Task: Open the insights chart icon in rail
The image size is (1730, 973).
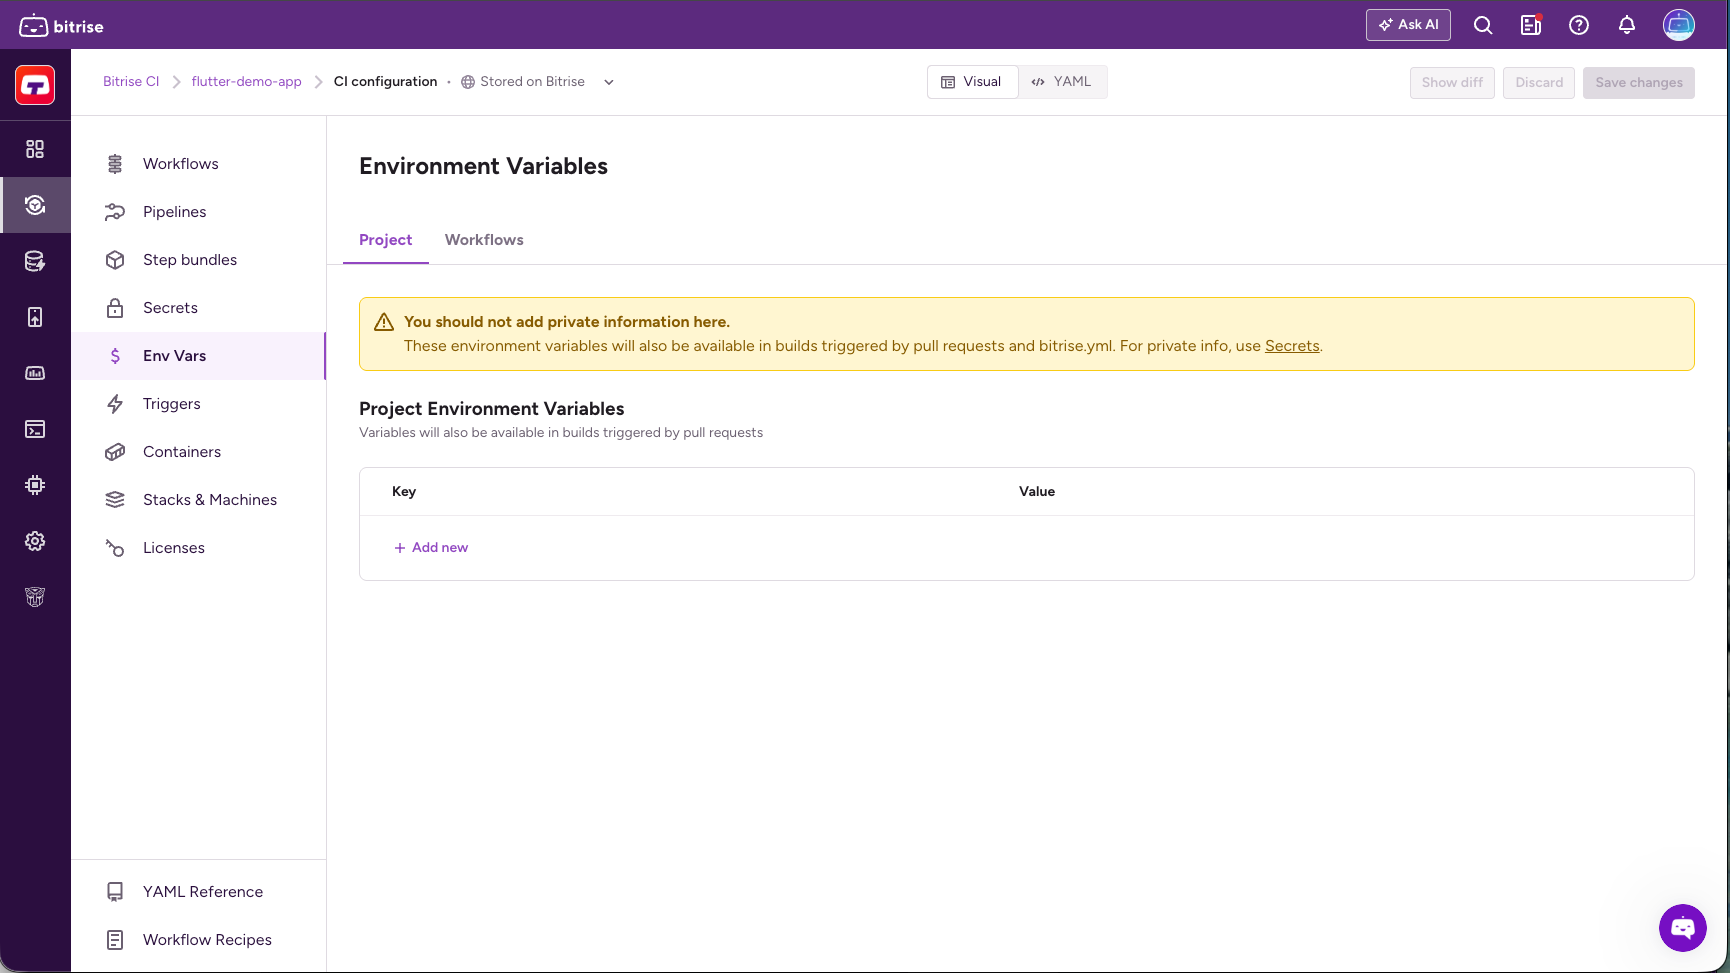Action: tap(35, 373)
